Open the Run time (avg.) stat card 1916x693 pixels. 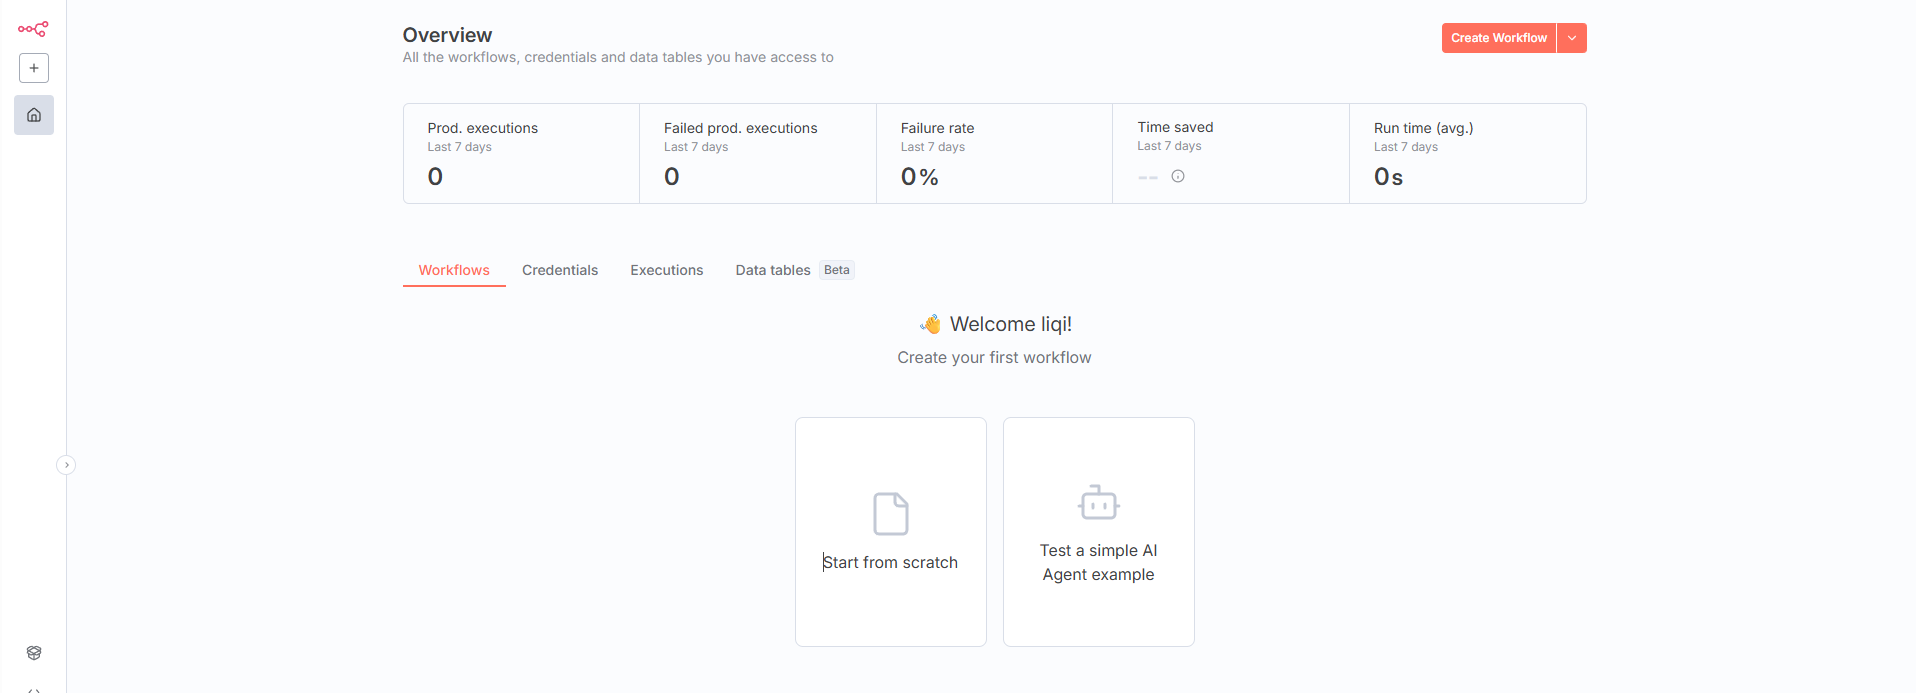click(x=1467, y=154)
